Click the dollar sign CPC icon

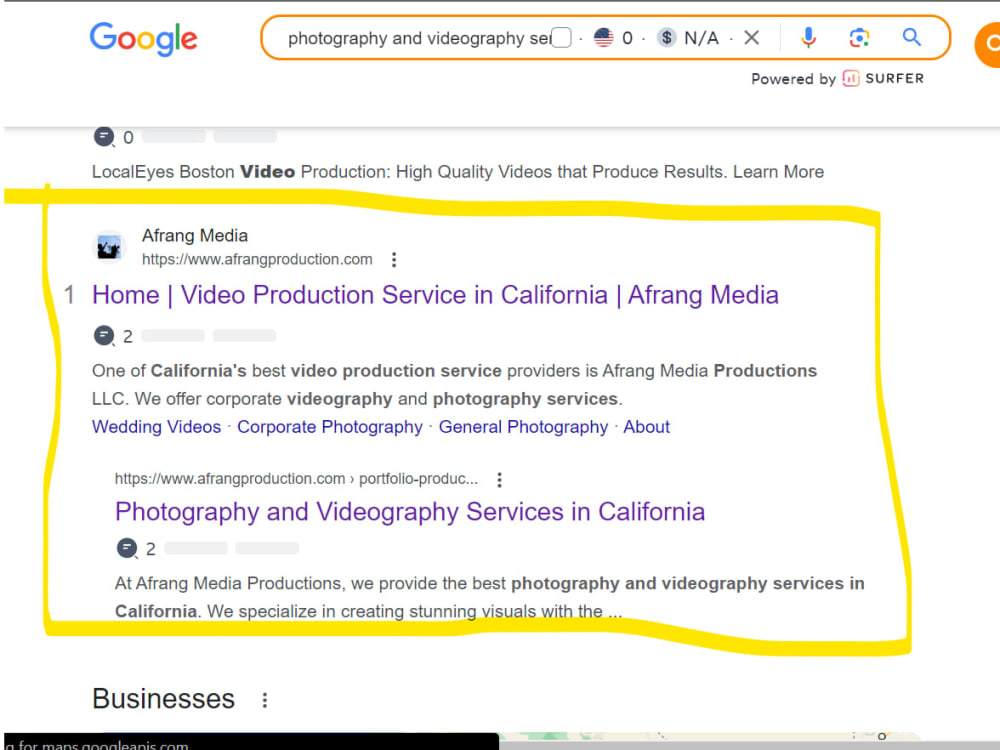666,38
